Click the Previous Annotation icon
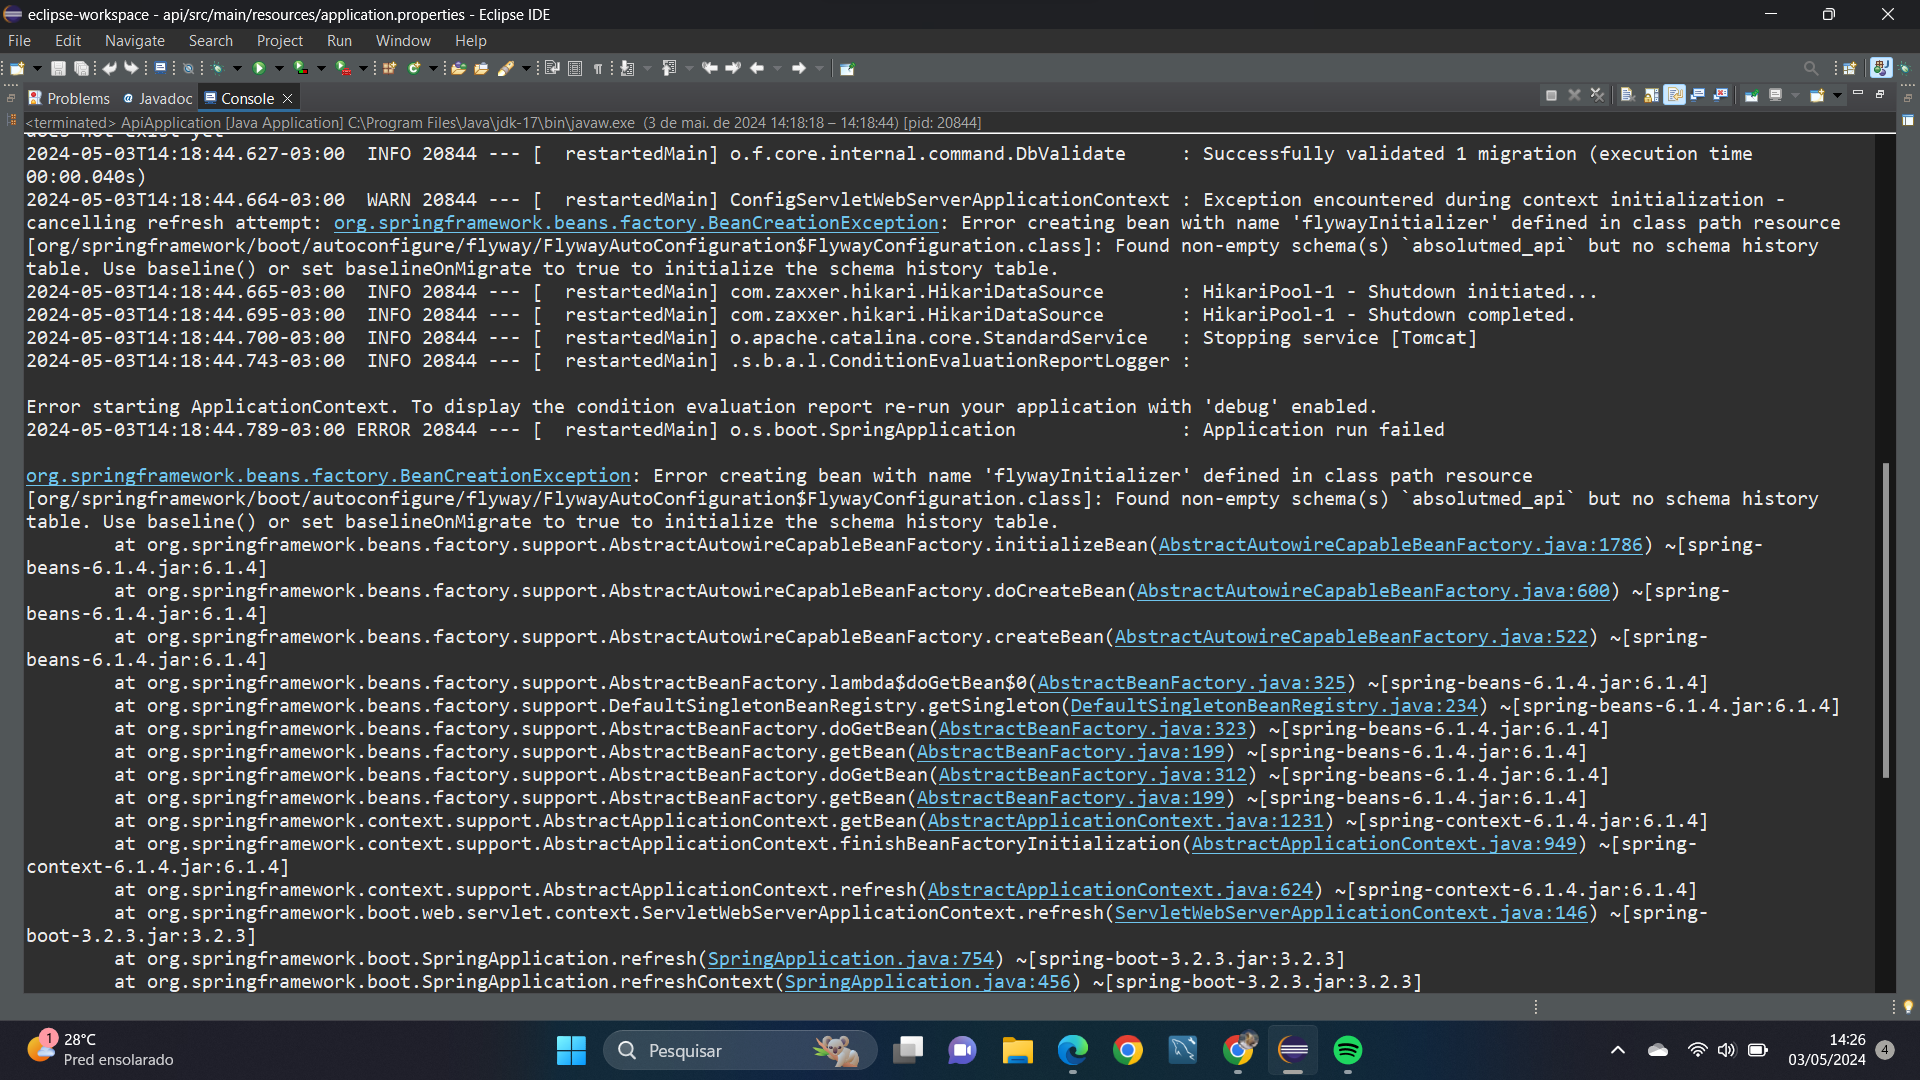This screenshot has height=1080, width=1920. click(x=669, y=68)
